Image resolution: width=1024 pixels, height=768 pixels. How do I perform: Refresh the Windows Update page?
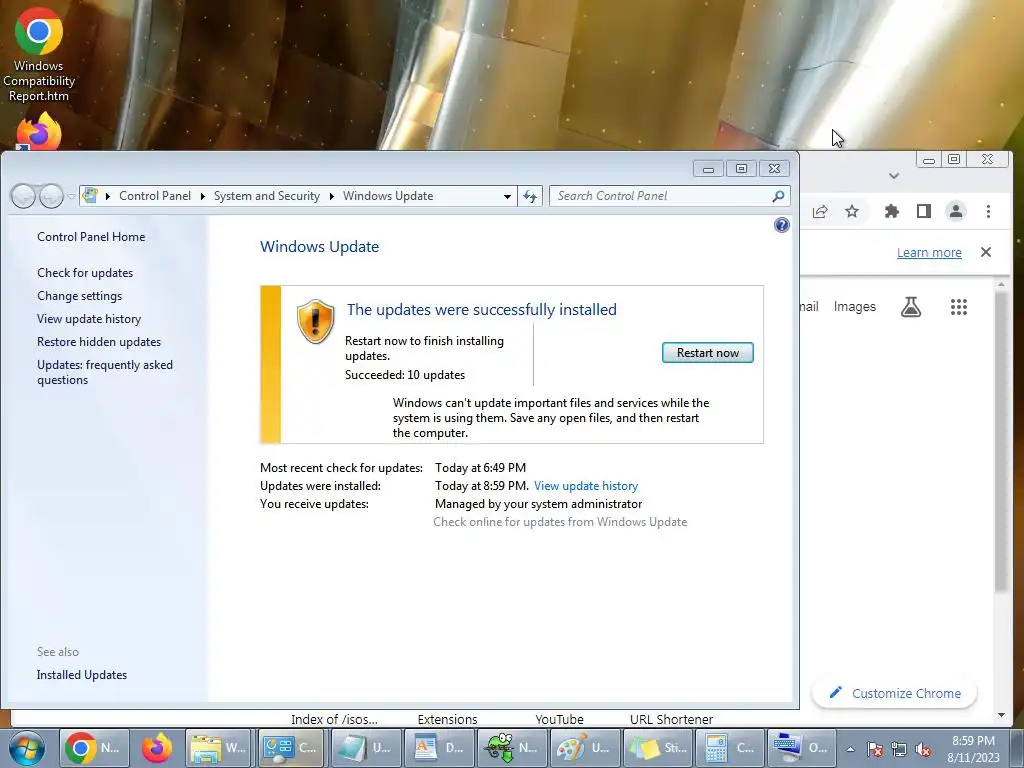click(x=530, y=196)
